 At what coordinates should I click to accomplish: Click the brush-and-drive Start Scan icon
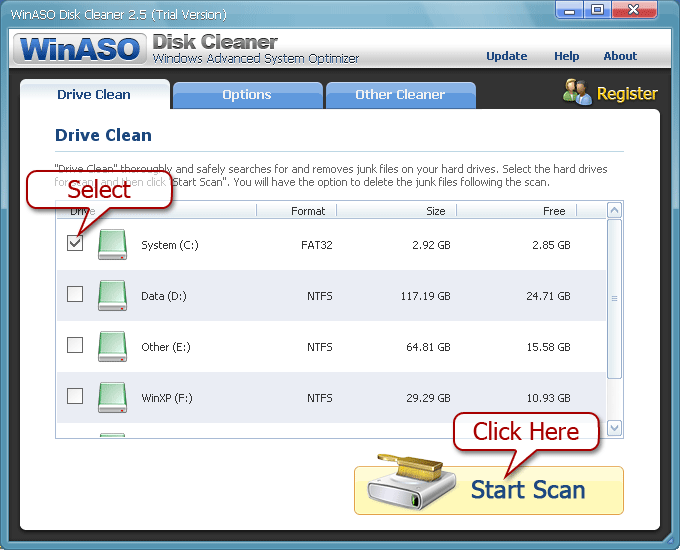click(x=411, y=482)
